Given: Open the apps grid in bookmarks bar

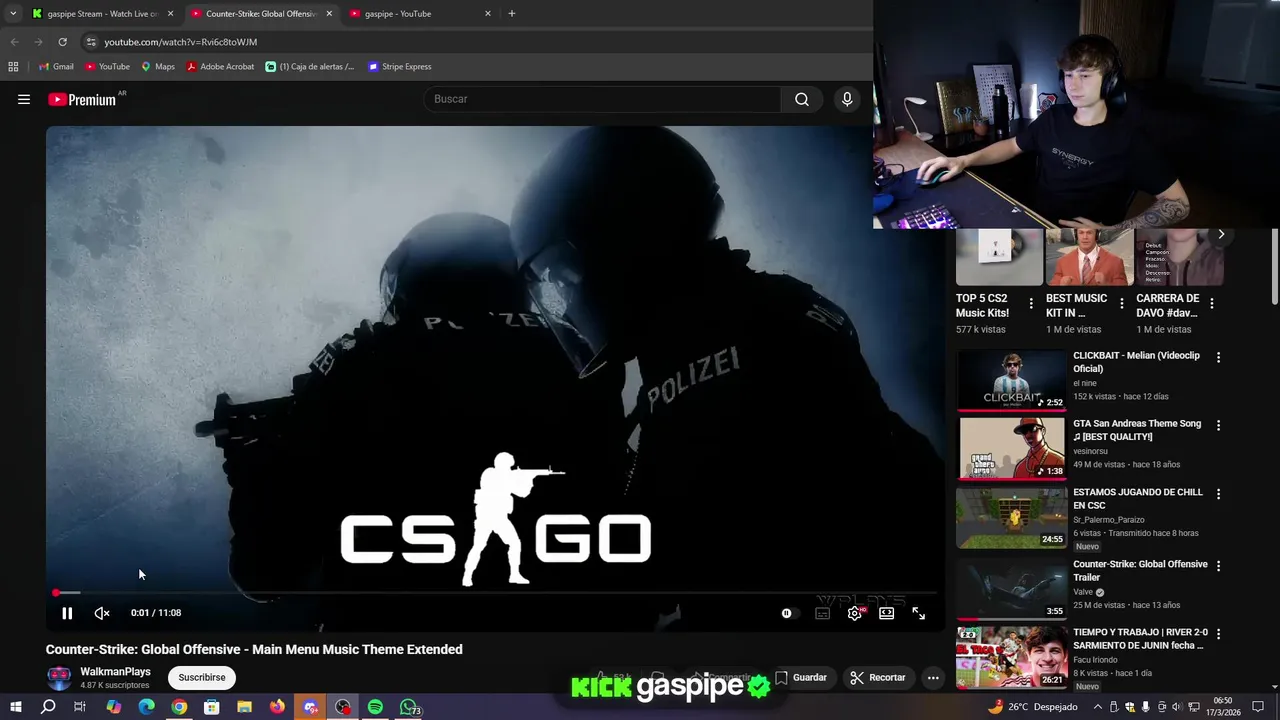Looking at the screenshot, I should [13, 67].
